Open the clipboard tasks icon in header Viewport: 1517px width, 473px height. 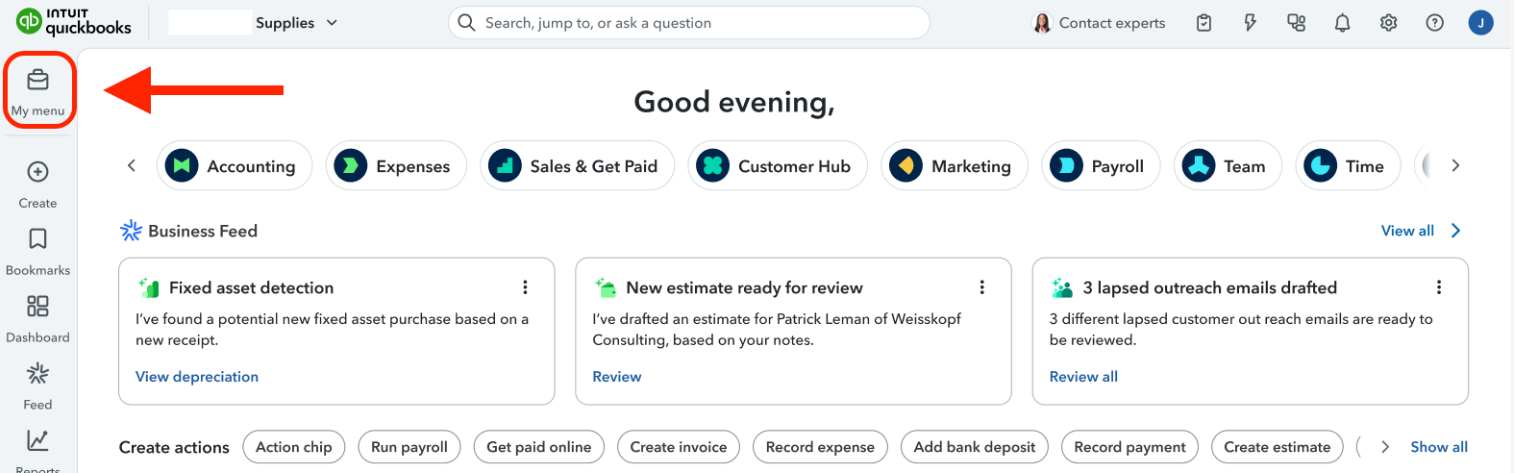coord(1204,23)
